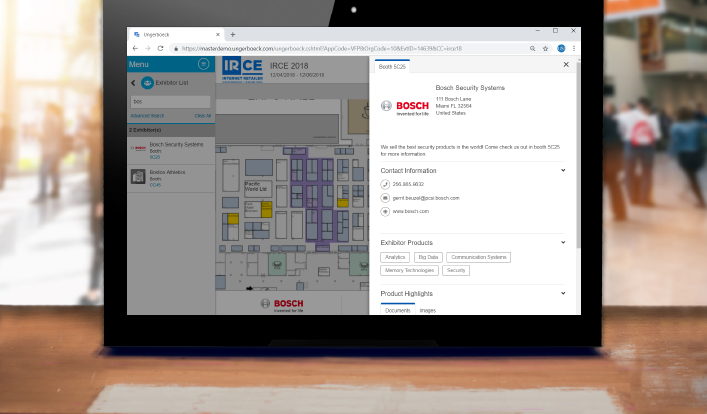Click the website globe icon
The width and height of the screenshot is (707, 414).
[385, 212]
